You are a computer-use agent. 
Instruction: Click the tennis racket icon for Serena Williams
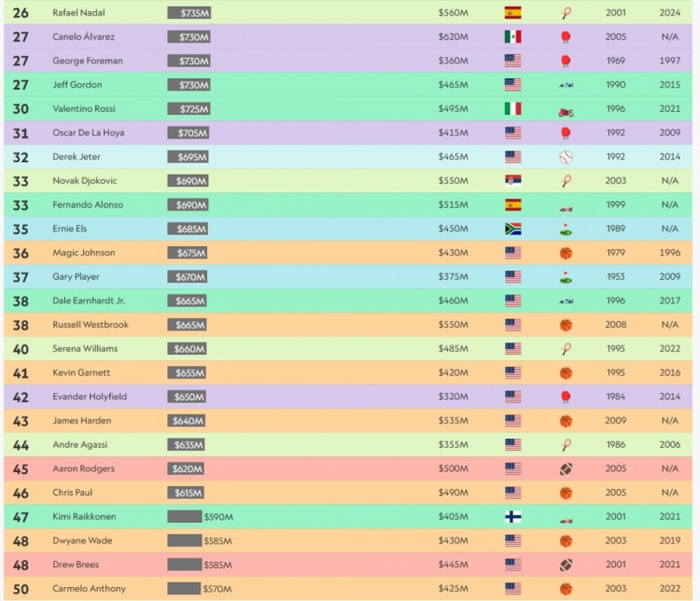(566, 349)
